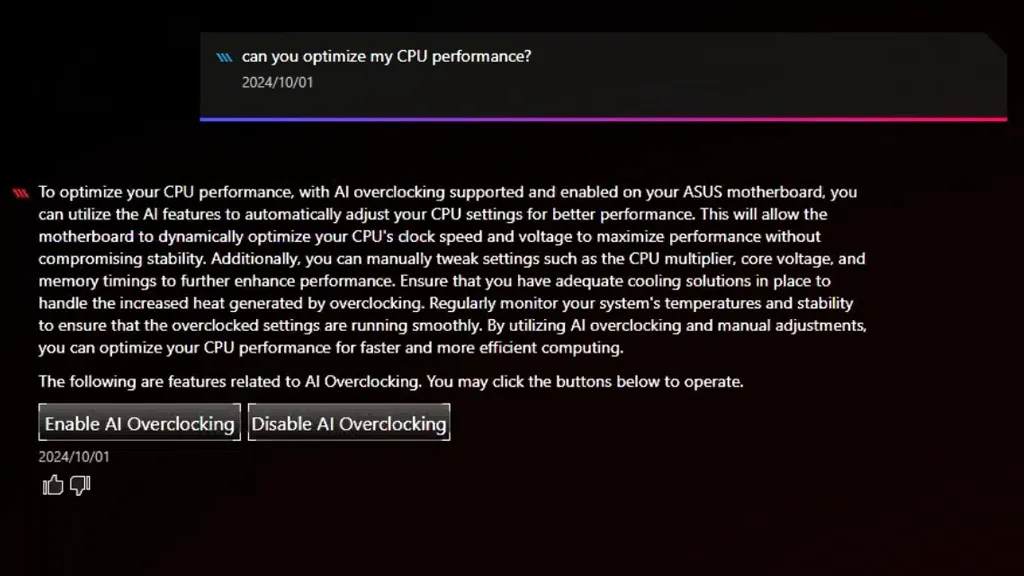Click the Enable AI Overclocking button
Screen dimensions: 1024x576
click(x=138, y=422)
